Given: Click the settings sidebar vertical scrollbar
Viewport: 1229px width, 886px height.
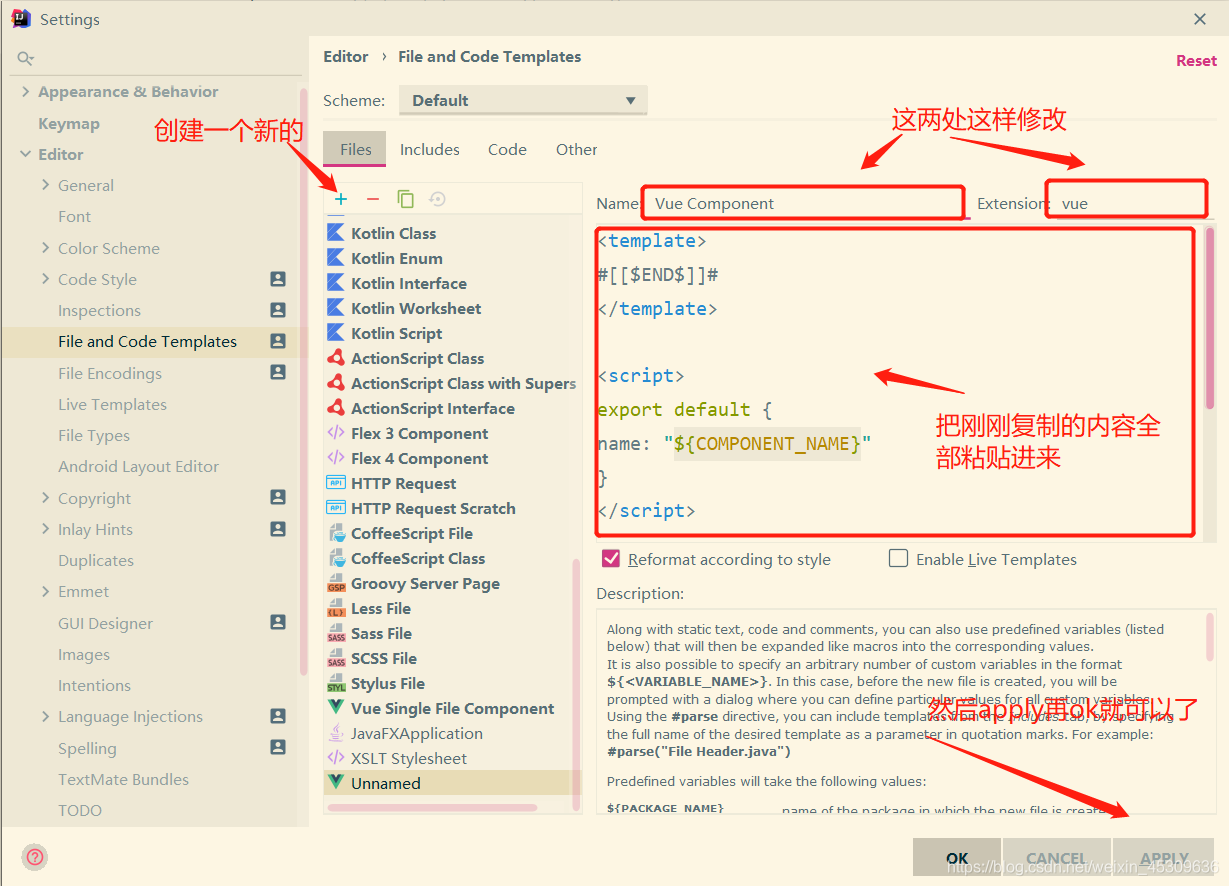Looking at the screenshot, I should [303, 380].
